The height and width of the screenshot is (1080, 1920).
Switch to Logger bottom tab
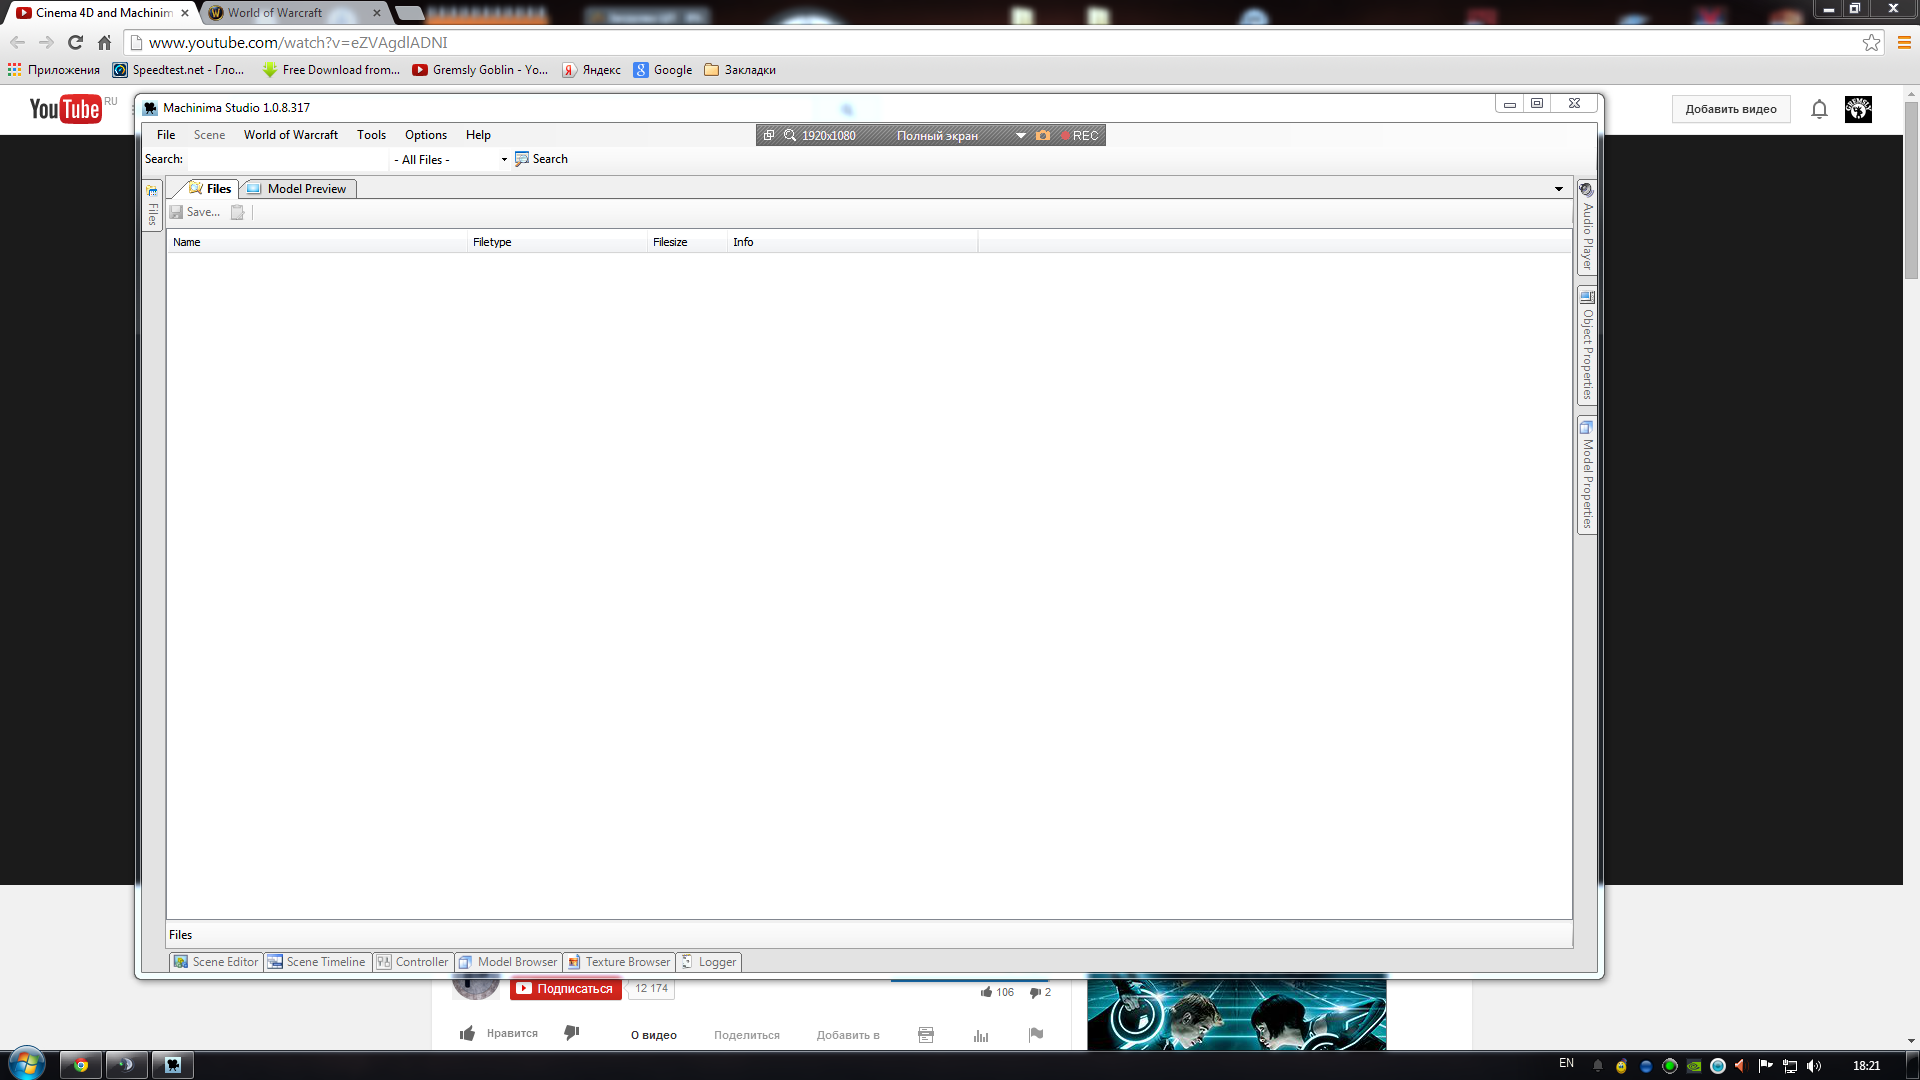pos(709,962)
